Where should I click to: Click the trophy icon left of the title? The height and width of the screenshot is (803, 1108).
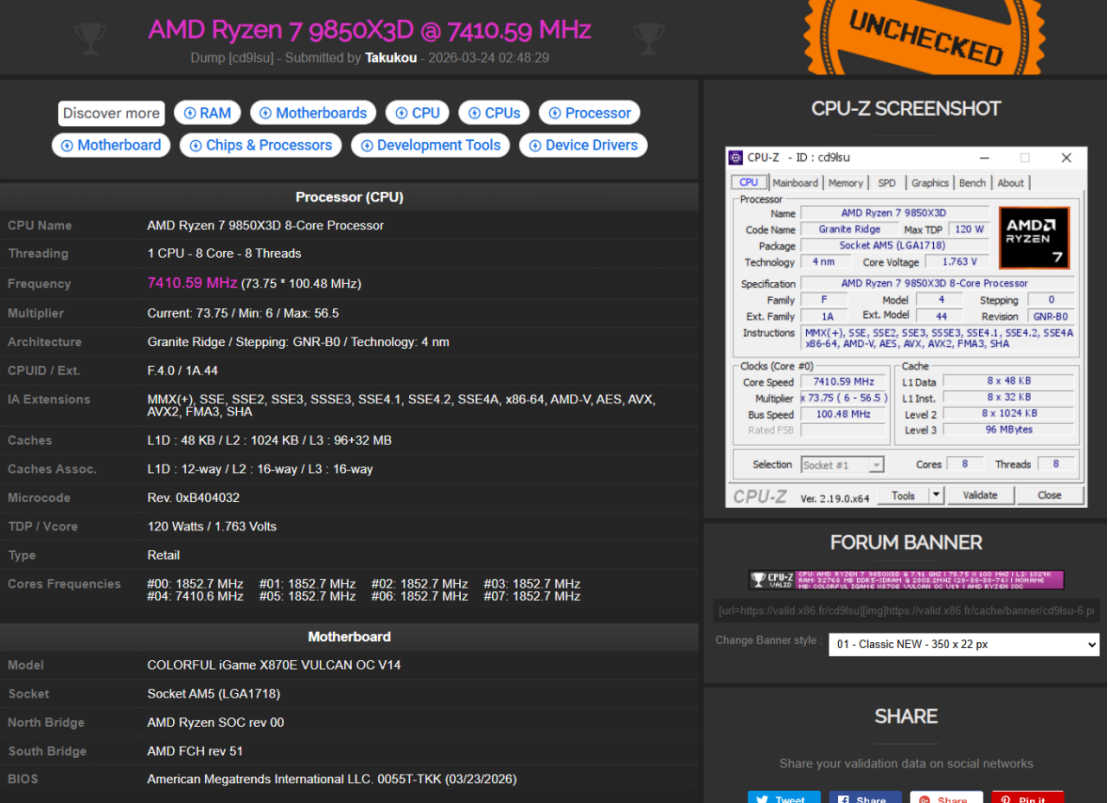[90, 39]
